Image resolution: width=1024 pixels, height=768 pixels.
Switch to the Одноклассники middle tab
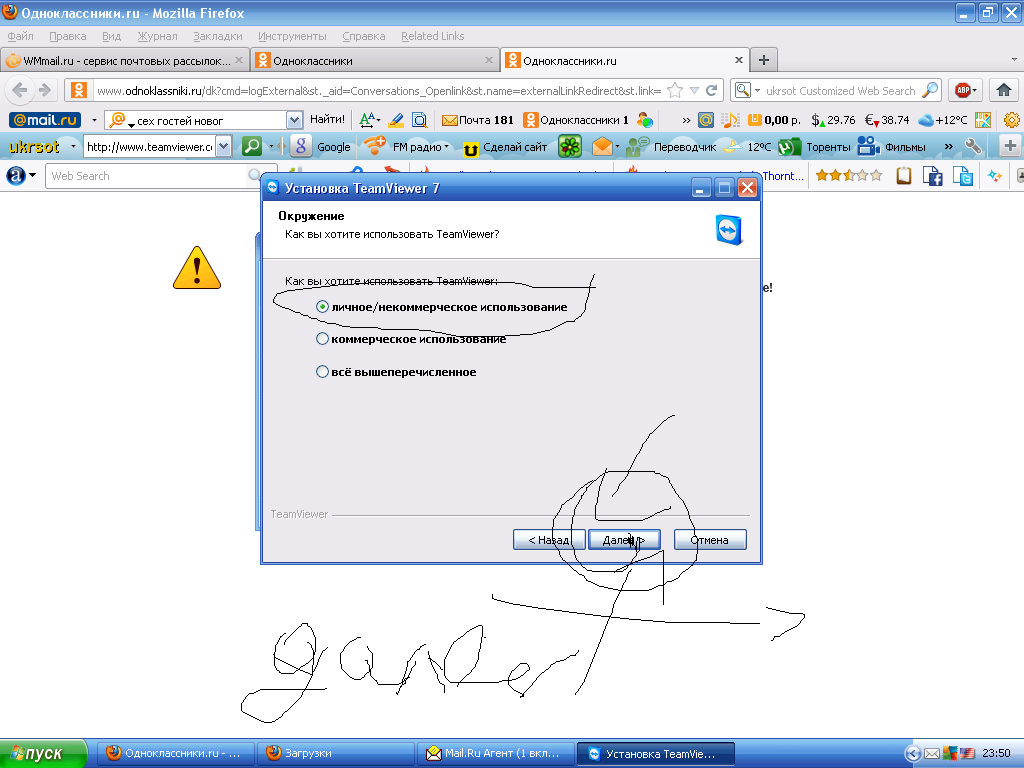(374, 61)
